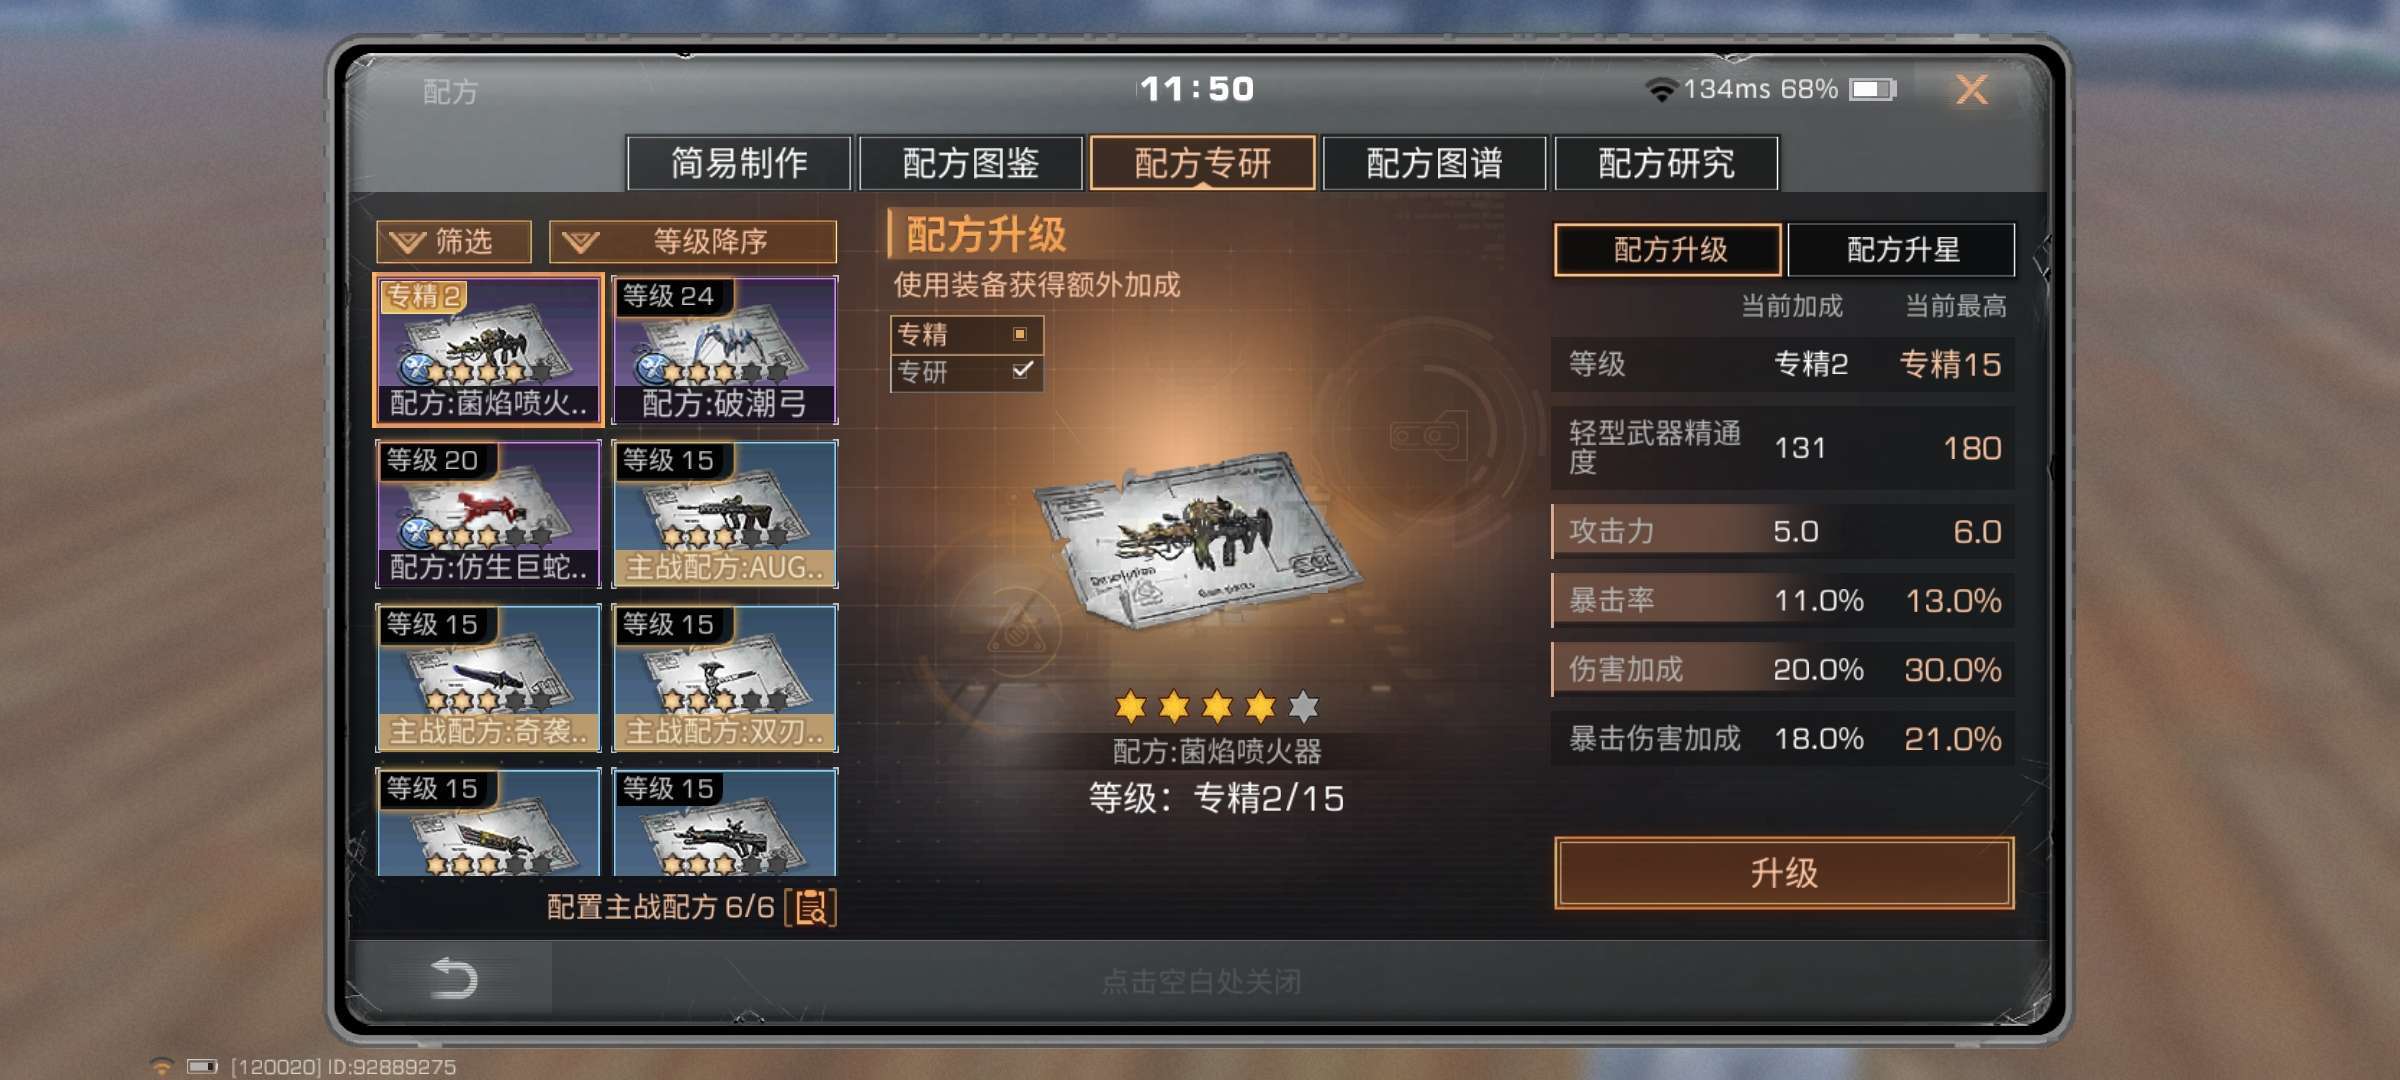Choose the 主战配方:AUG recipe icon
2400x1080 pixels.
[724, 514]
